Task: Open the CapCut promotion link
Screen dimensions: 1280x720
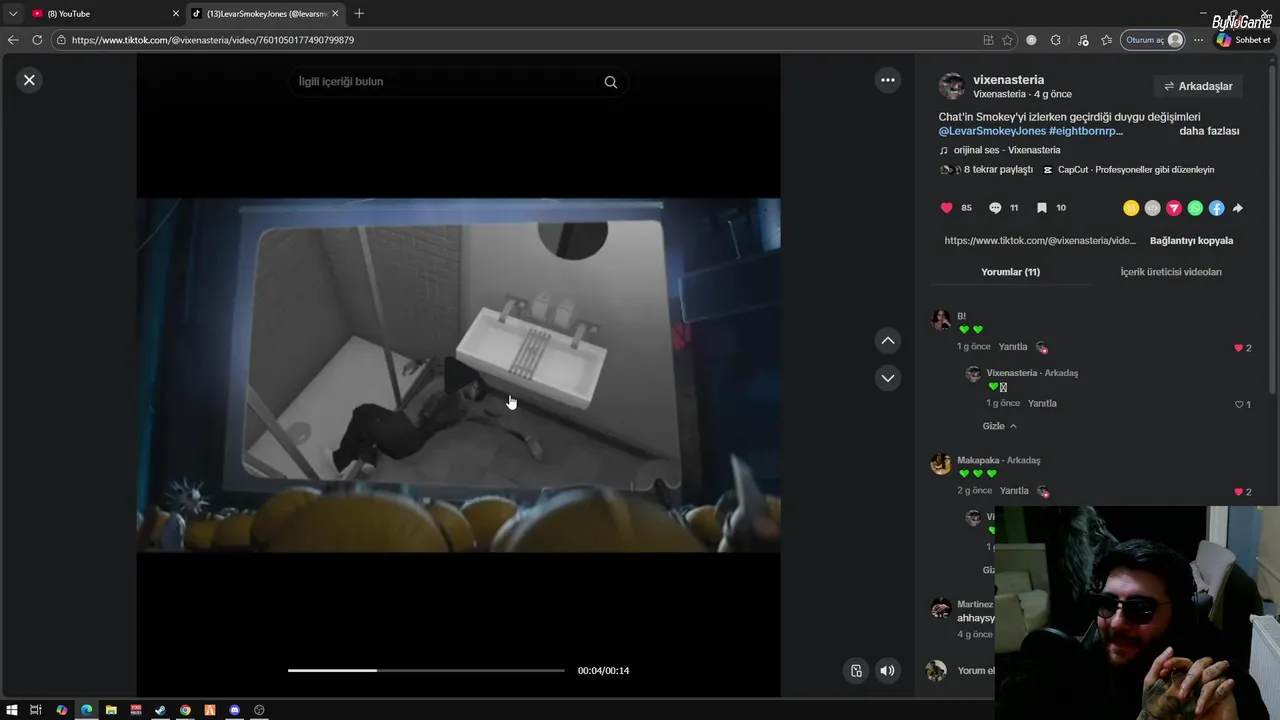Action: click(x=1128, y=170)
